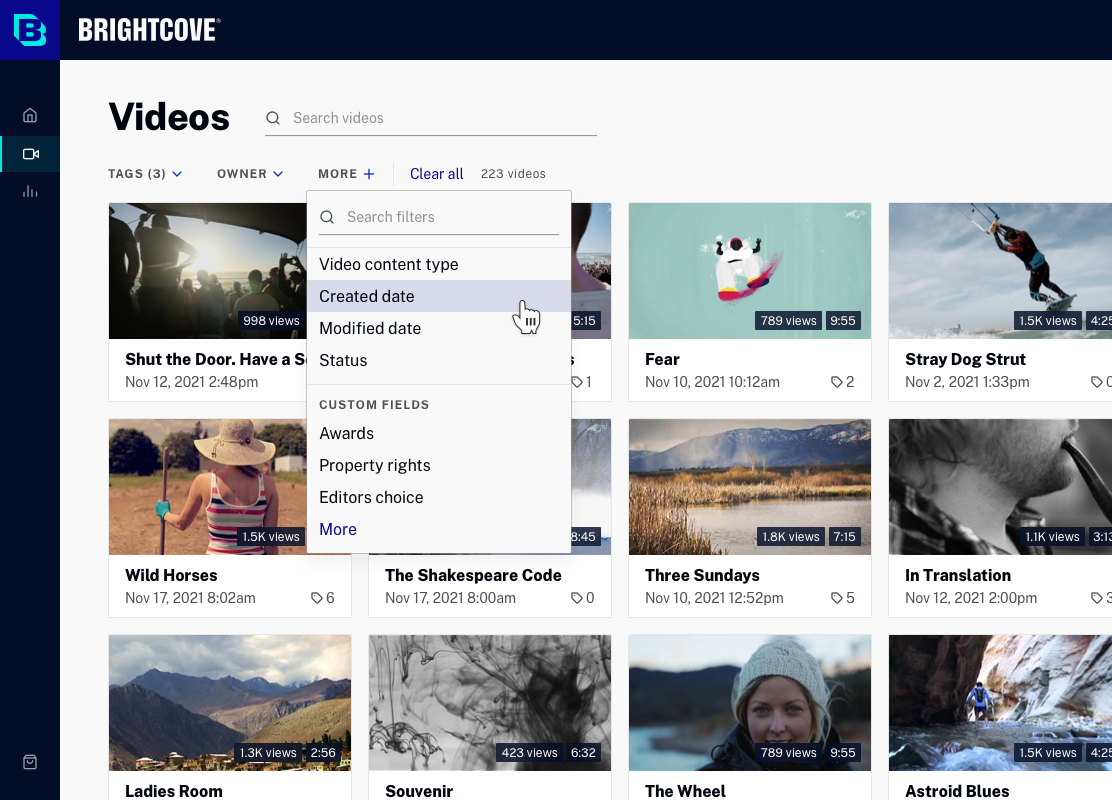Open the Three Sundays video thumbnail
1112x800 pixels.
[749, 487]
